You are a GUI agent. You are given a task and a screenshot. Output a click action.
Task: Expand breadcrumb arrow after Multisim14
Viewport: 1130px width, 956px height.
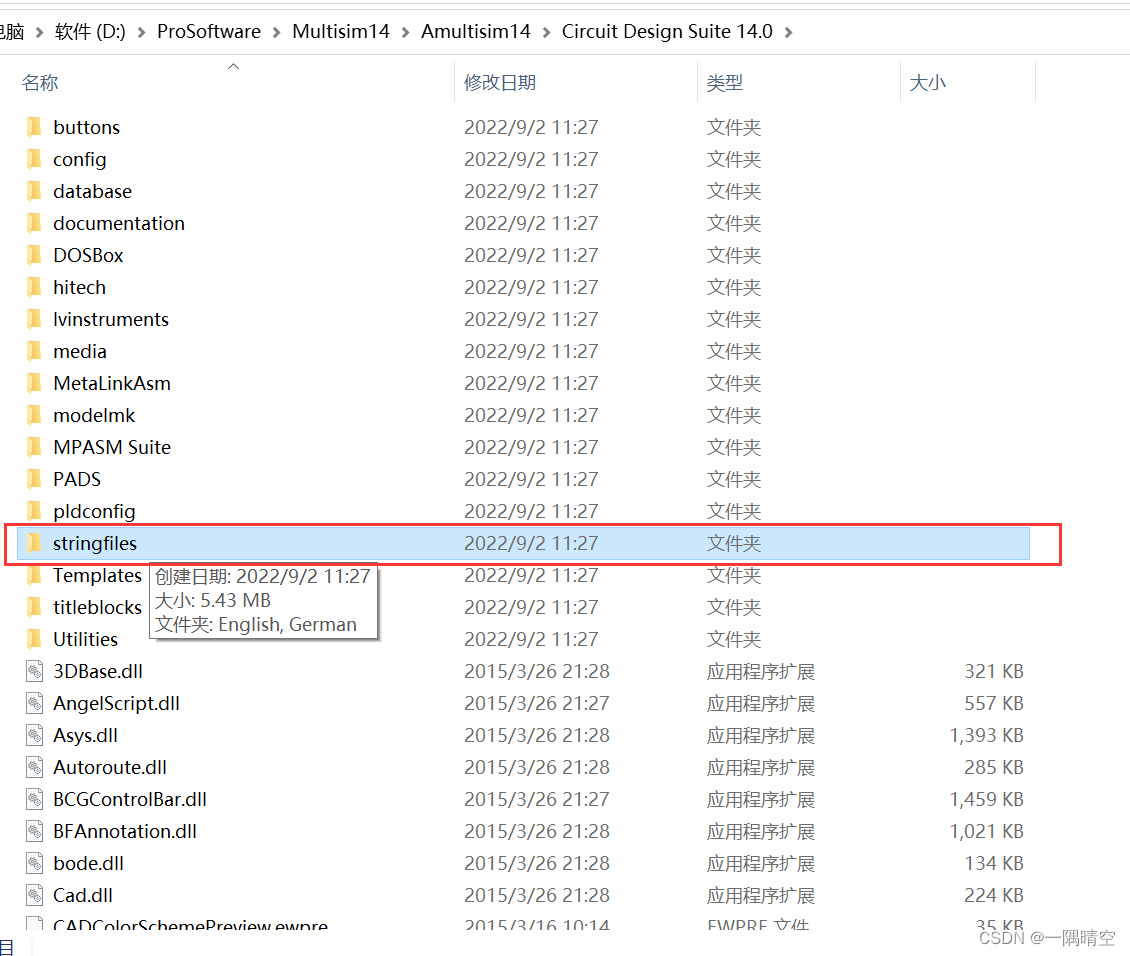coord(406,32)
